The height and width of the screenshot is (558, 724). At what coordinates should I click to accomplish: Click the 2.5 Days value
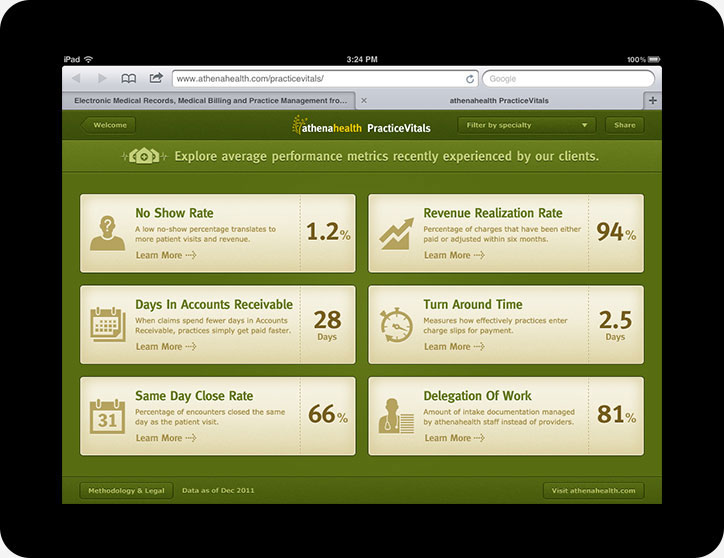click(615, 325)
